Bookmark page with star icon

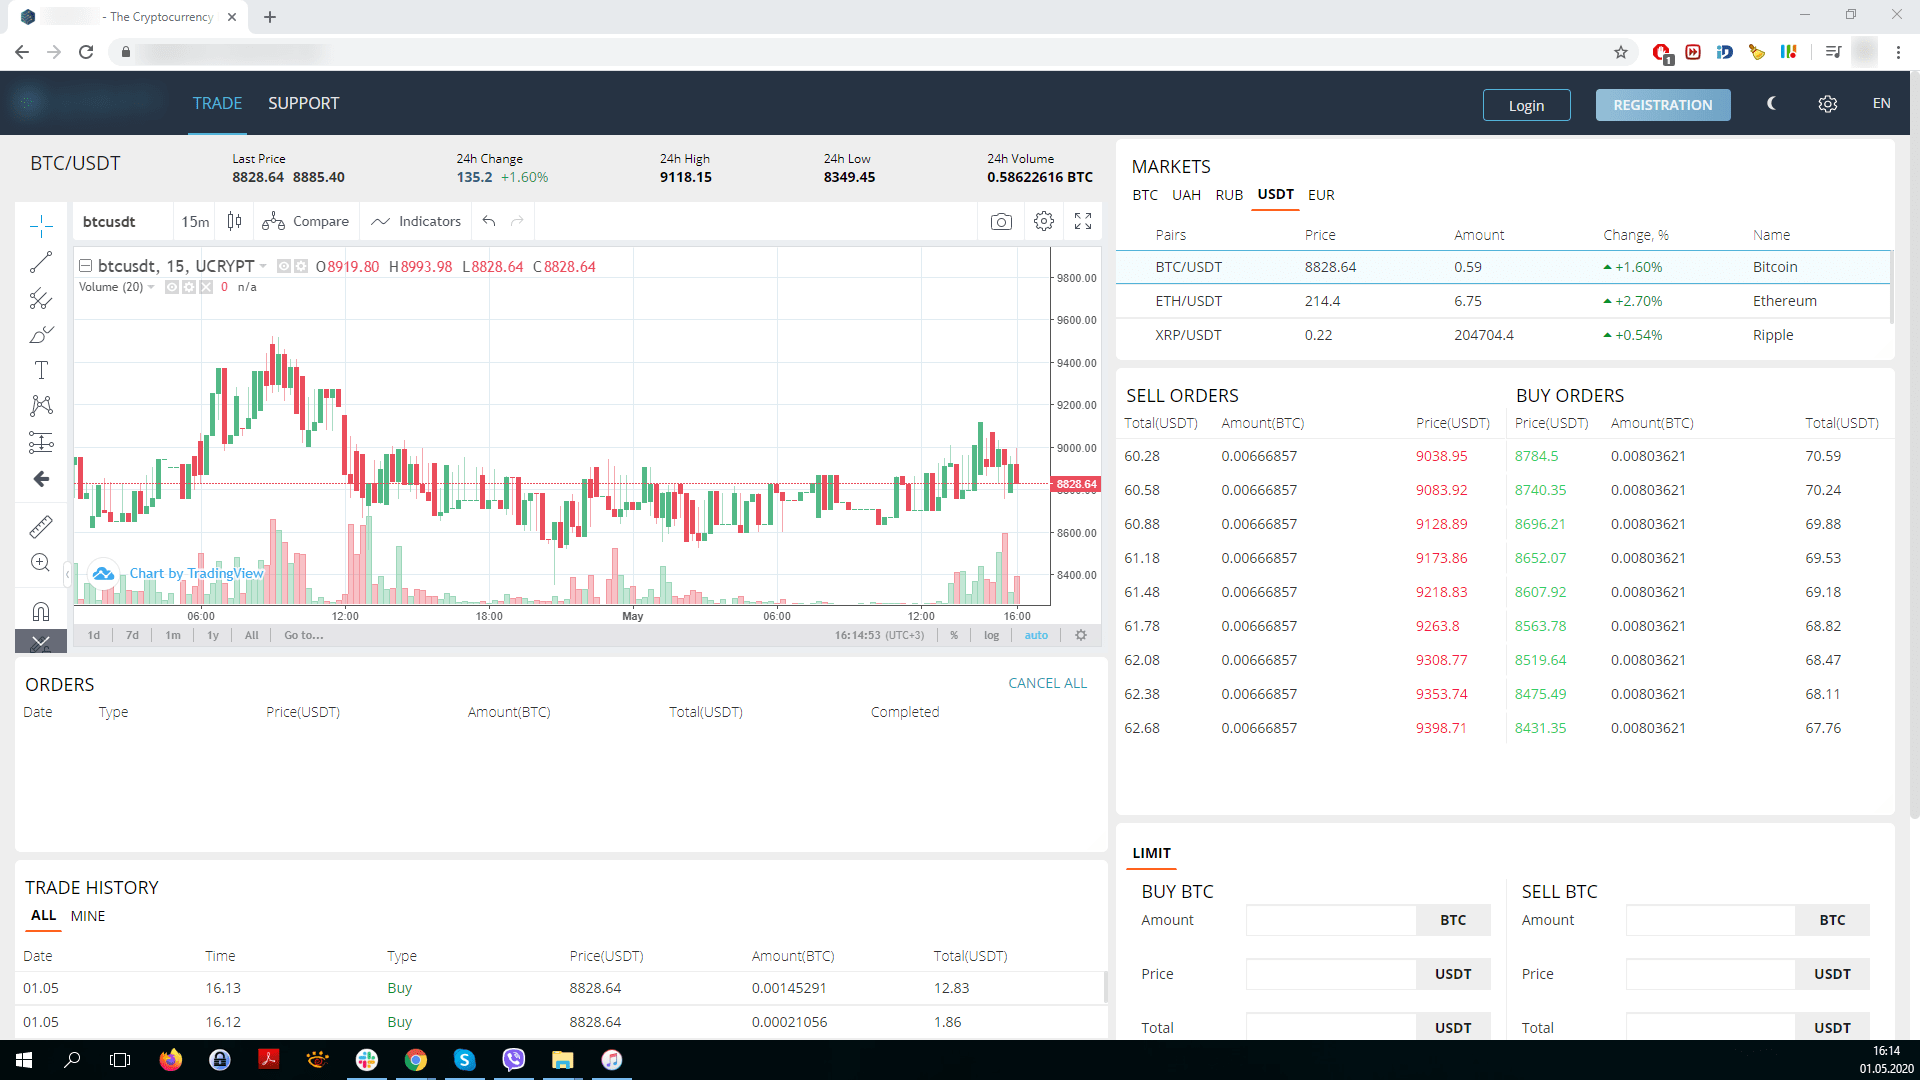click(1621, 52)
